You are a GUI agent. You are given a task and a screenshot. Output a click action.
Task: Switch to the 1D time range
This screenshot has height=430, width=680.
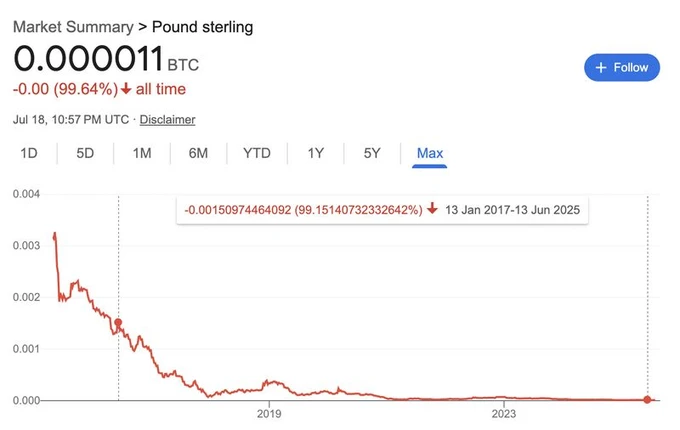coord(29,153)
